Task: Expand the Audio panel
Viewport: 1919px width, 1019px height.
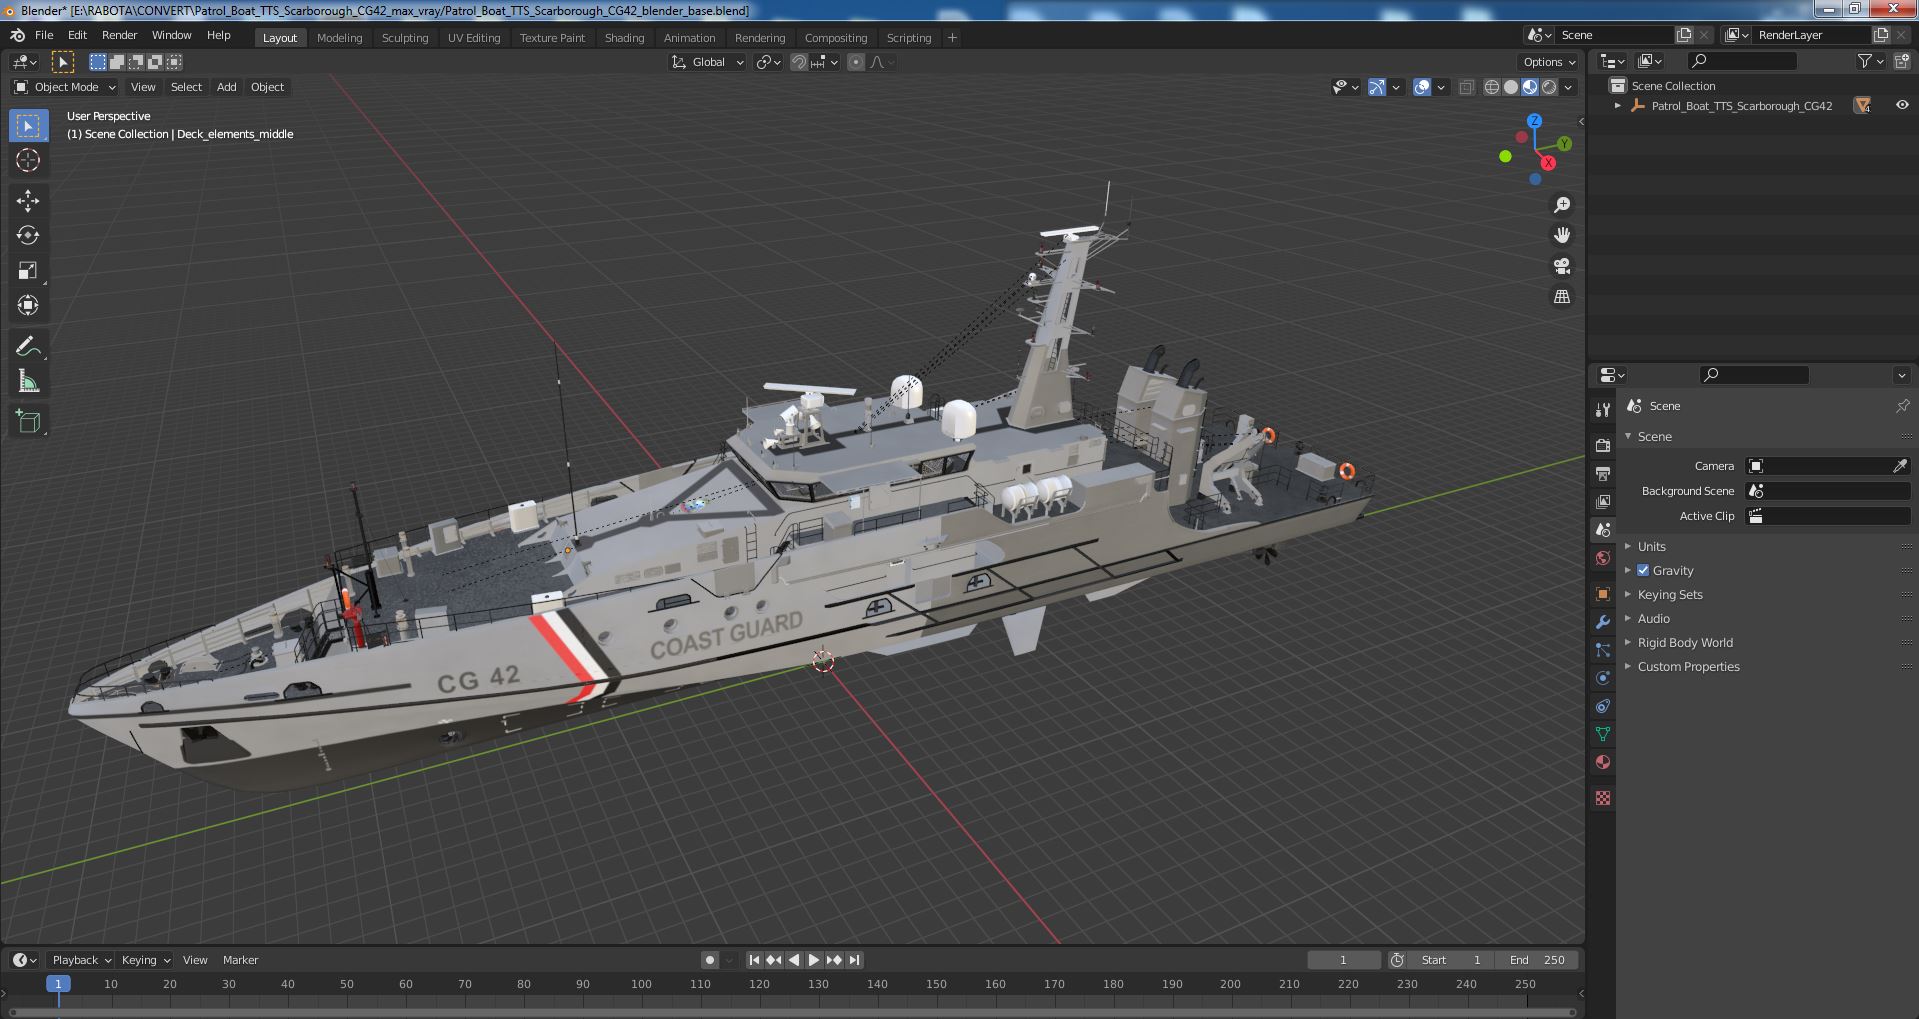Action: [x=1653, y=618]
